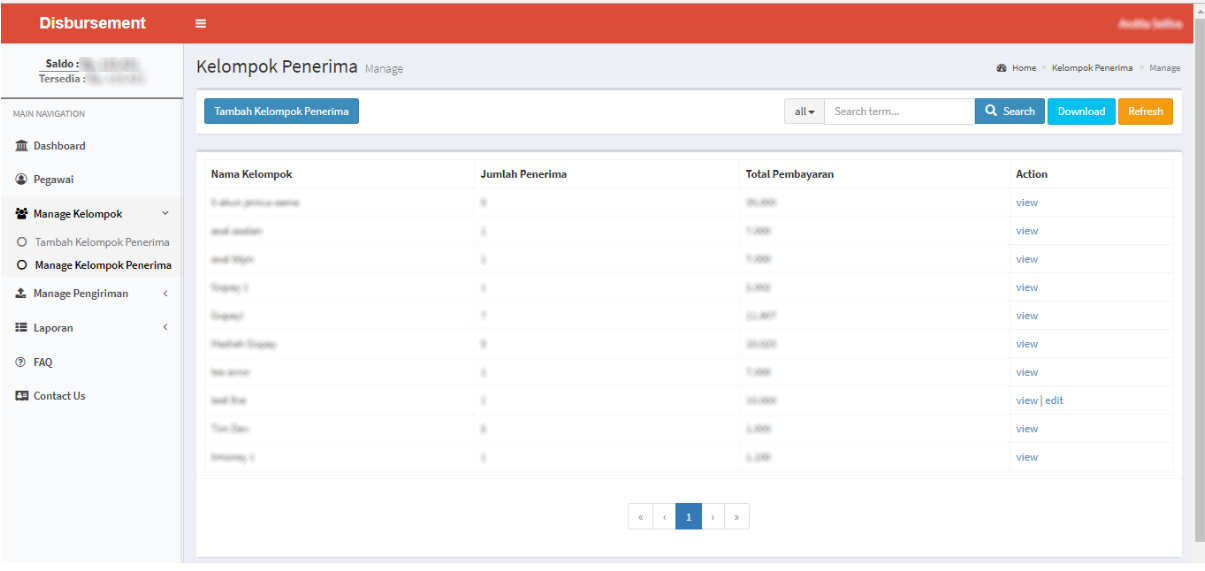Viewport: 1205px width, 571px height.
Task: Click the orange Refresh button
Action: click(1145, 111)
